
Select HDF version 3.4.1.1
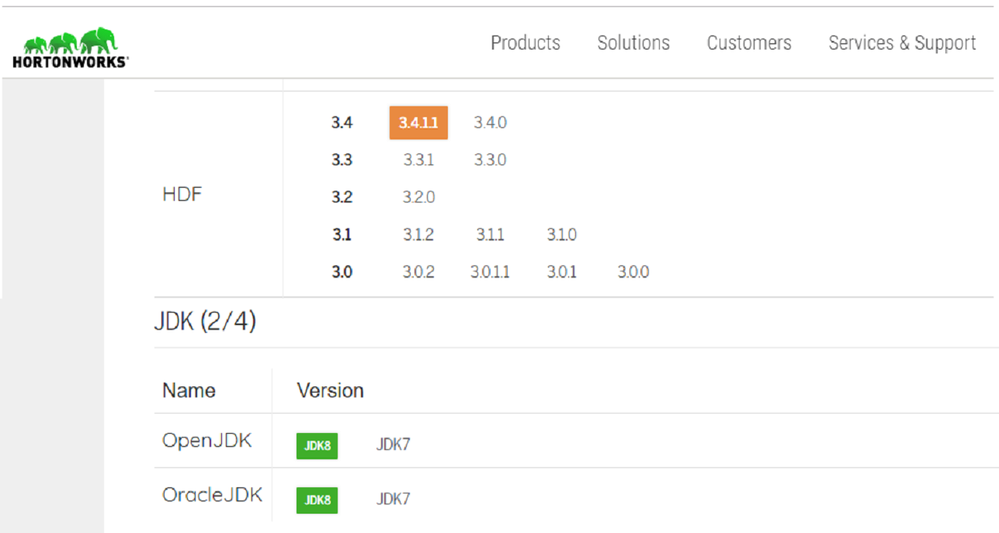[418, 123]
